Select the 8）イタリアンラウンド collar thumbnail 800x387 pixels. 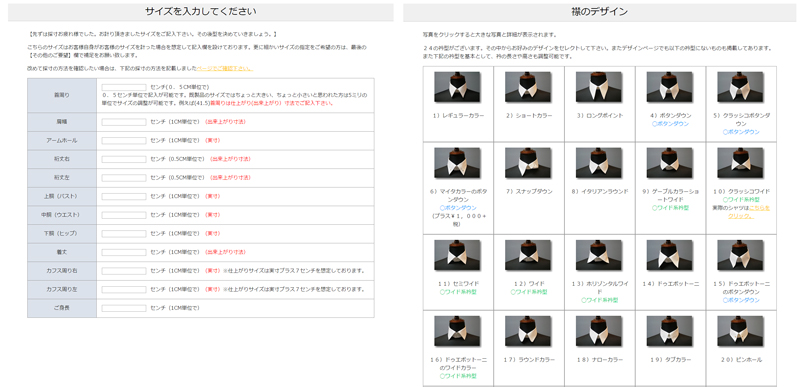click(x=598, y=163)
